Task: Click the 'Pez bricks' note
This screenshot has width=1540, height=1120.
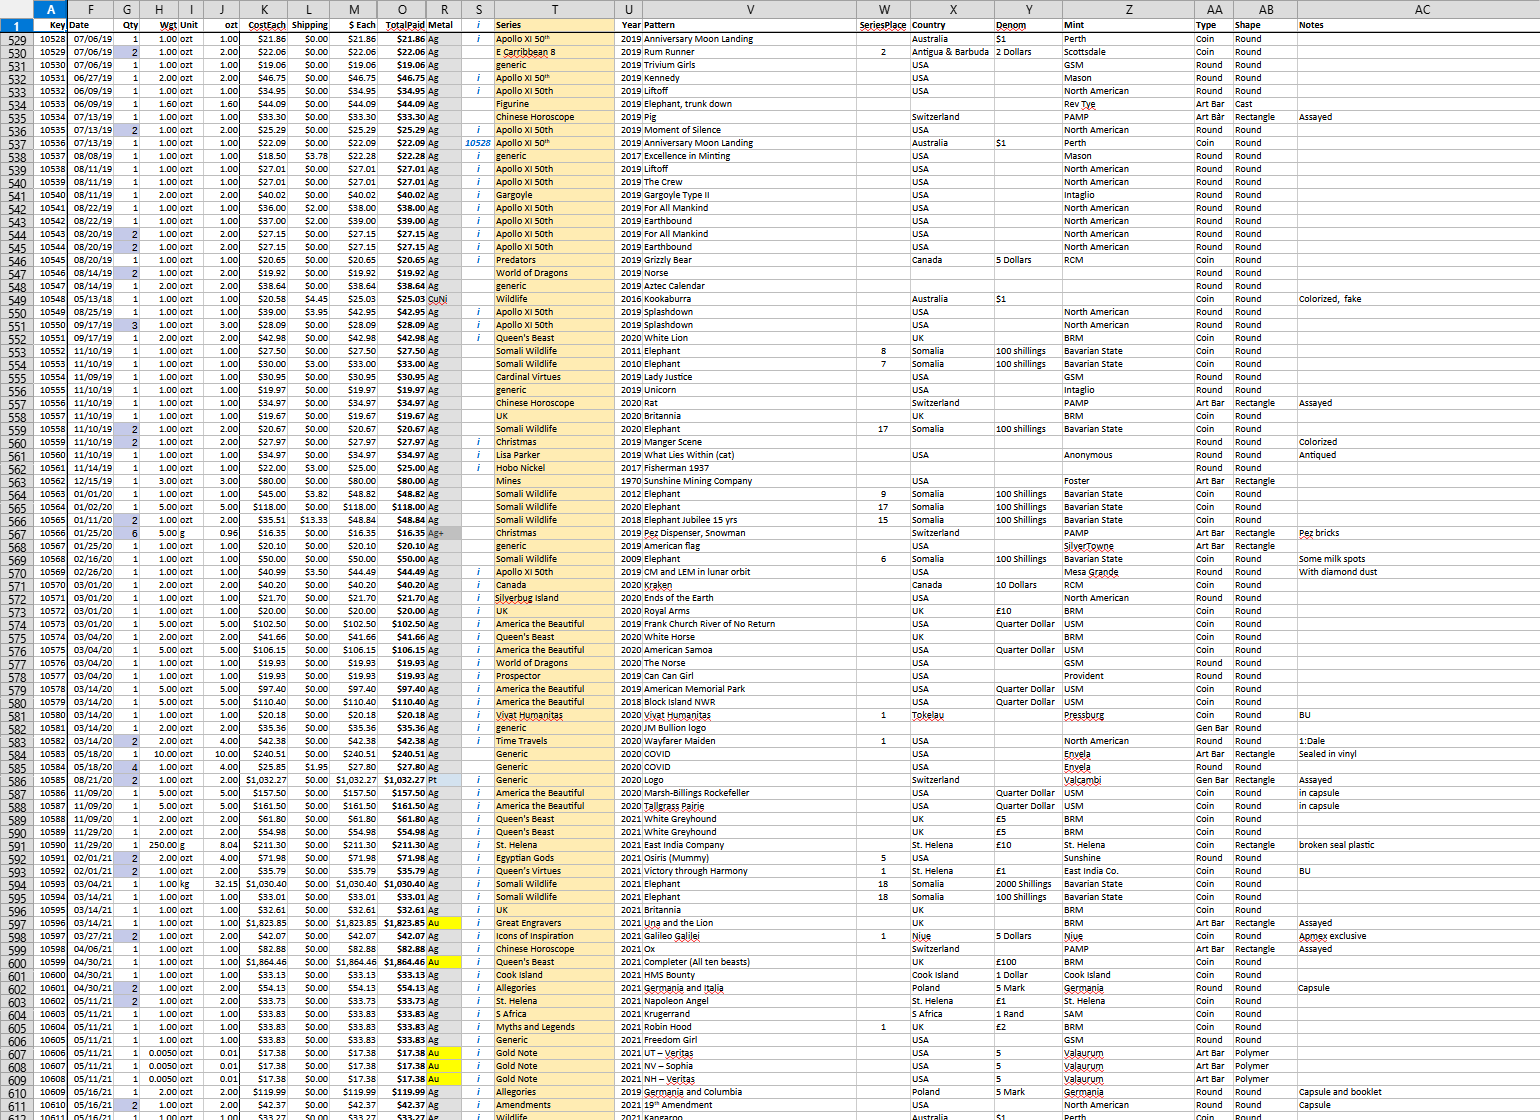Action: click(1422, 533)
